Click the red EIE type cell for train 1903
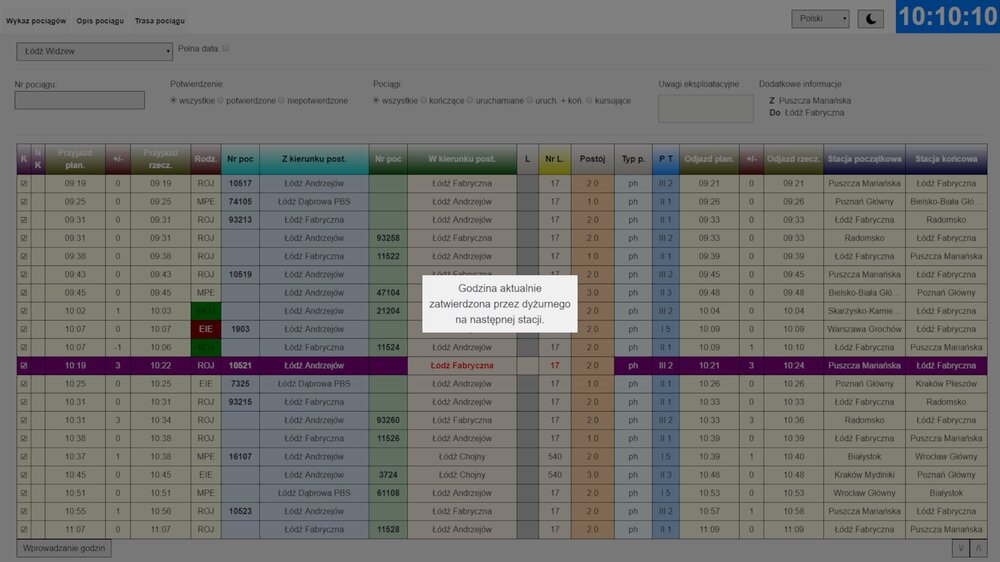Image resolution: width=1000 pixels, height=562 pixels. pyautogui.click(x=206, y=329)
